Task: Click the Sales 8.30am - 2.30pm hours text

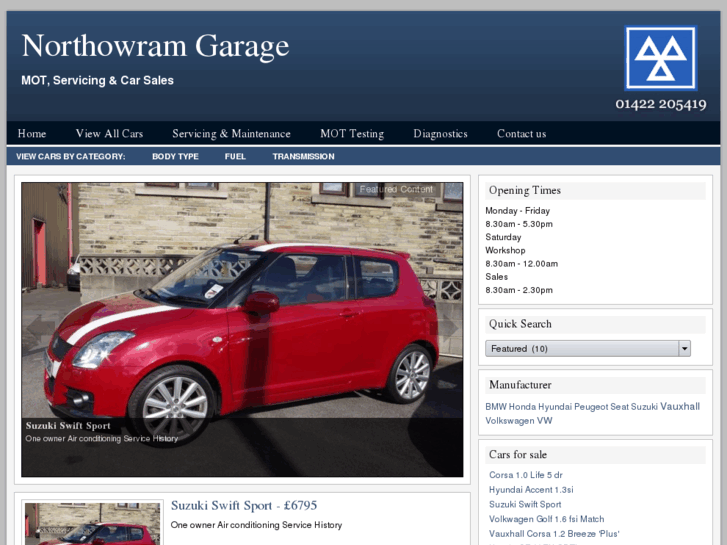Action: point(519,283)
